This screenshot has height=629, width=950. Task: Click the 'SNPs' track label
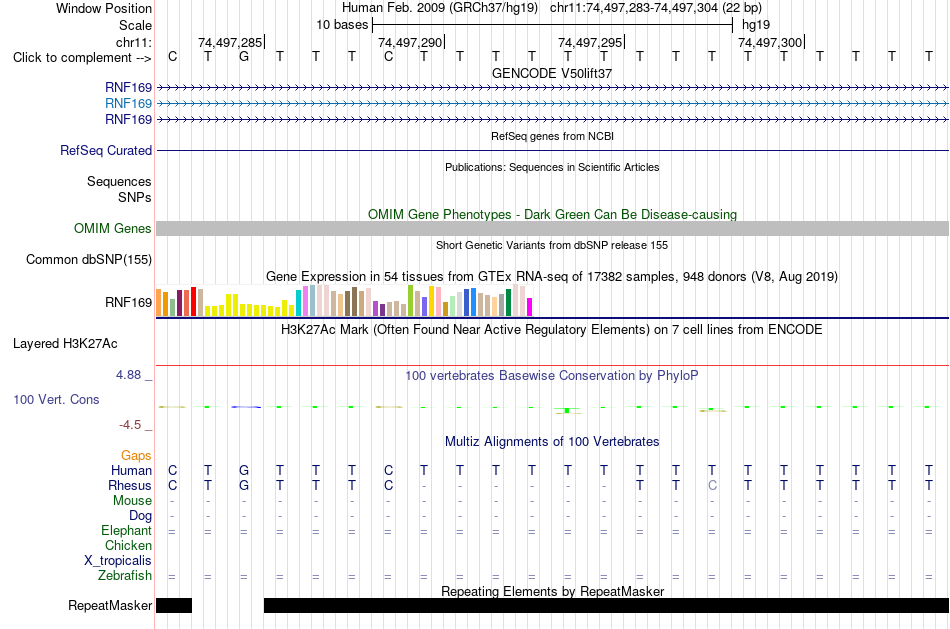coord(135,197)
